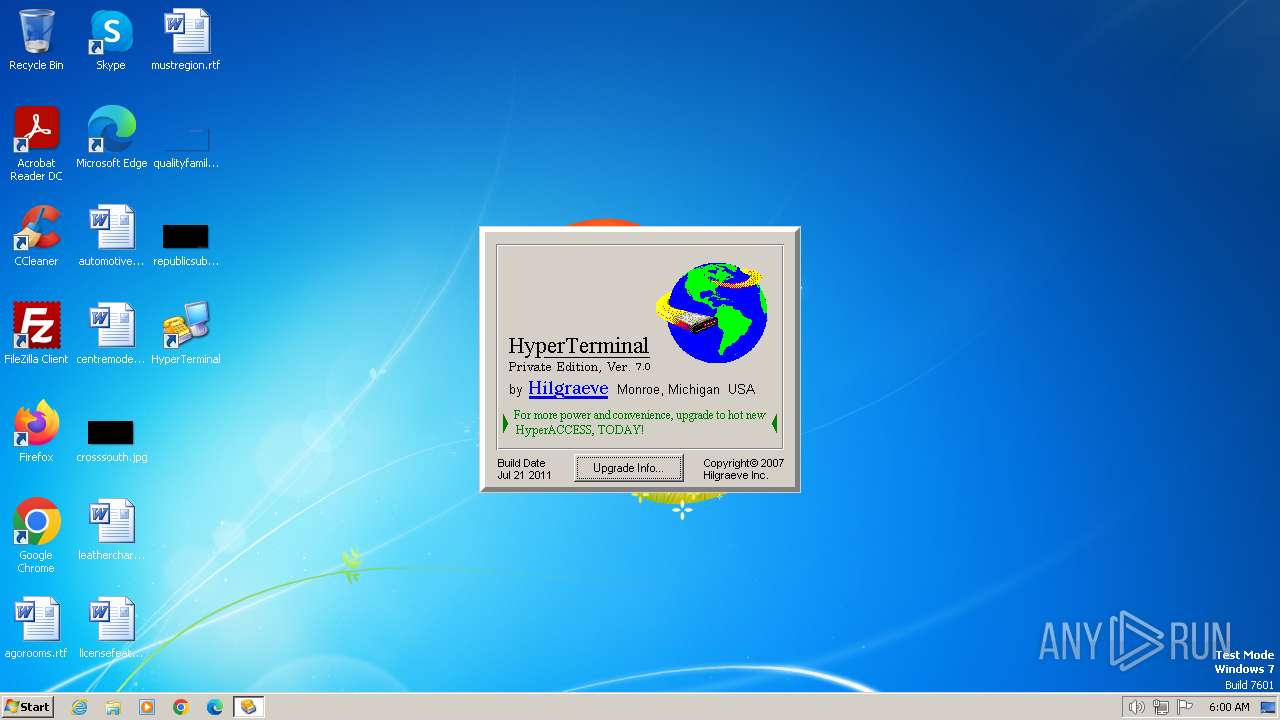
Task: Select Acrobat Reader DC shortcut
Action: point(36,144)
